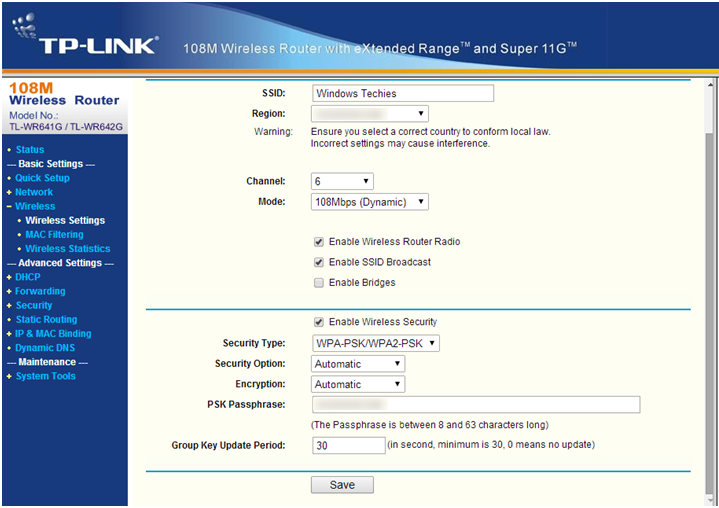Image resolution: width=719 pixels, height=508 pixels.
Task: Uncheck Enable SSID Broadcast
Action: pos(319,262)
